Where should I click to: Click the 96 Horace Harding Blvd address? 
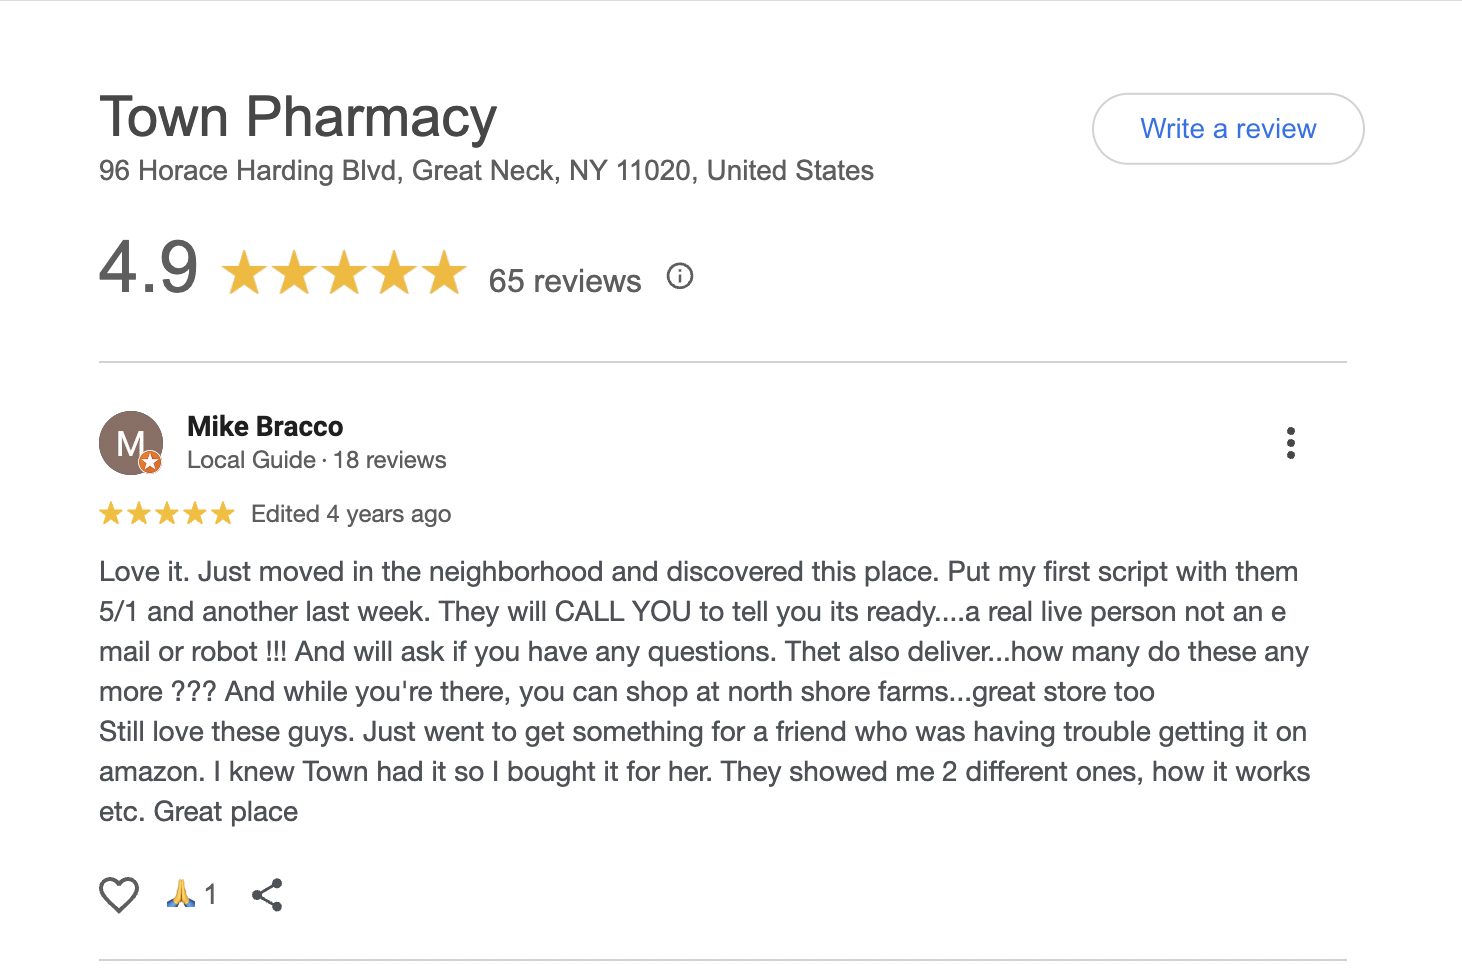click(x=486, y=171)
